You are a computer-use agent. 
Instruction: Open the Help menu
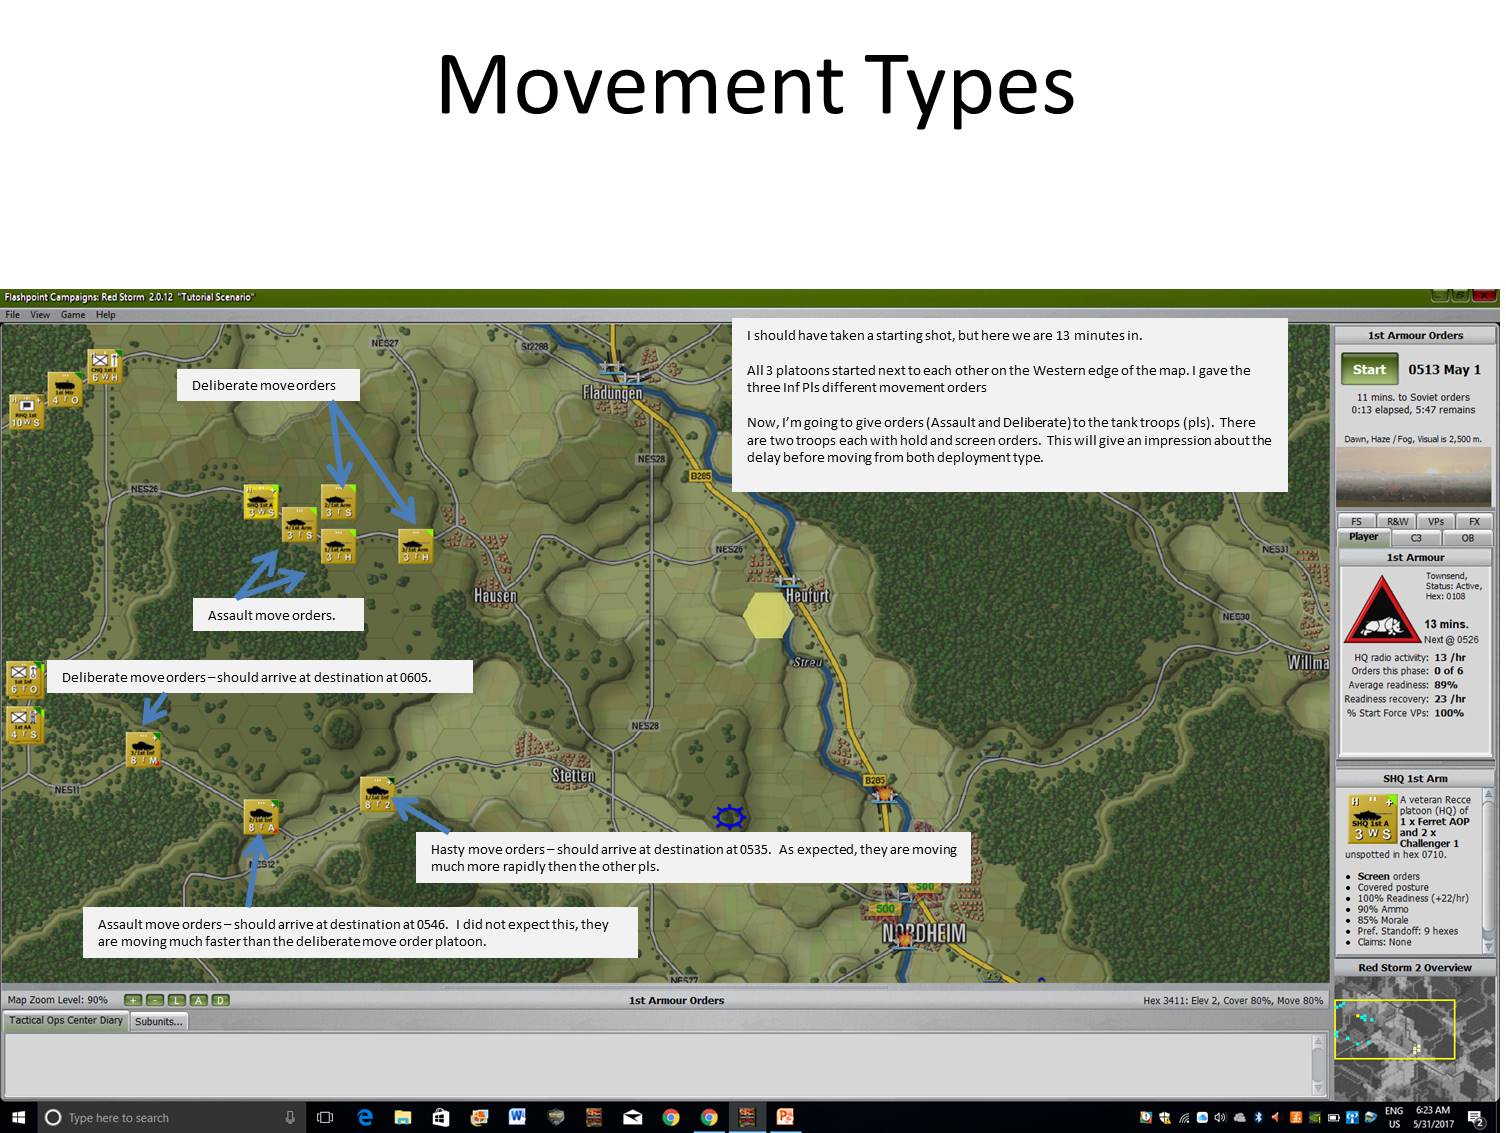[106, 315]
